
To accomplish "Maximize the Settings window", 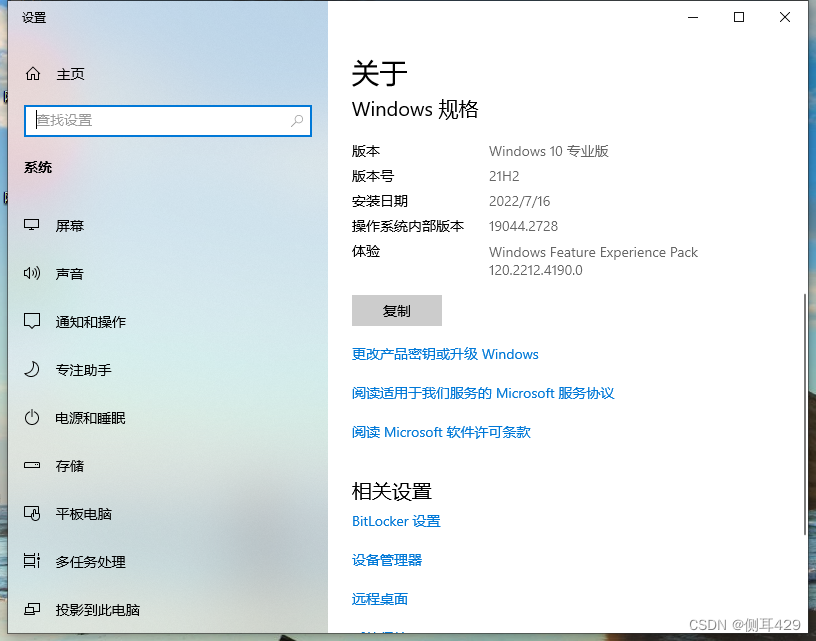I will coord(738,17).
